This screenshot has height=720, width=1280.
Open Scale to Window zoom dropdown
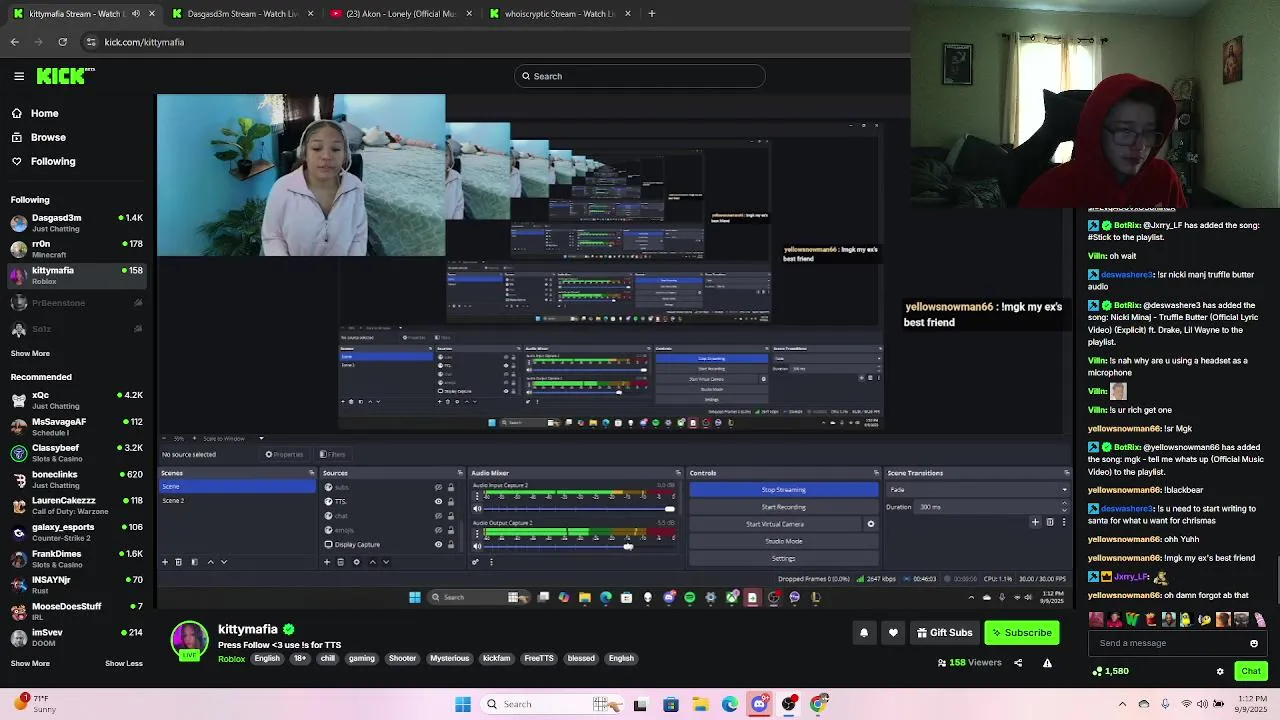(x=261, y=438)
